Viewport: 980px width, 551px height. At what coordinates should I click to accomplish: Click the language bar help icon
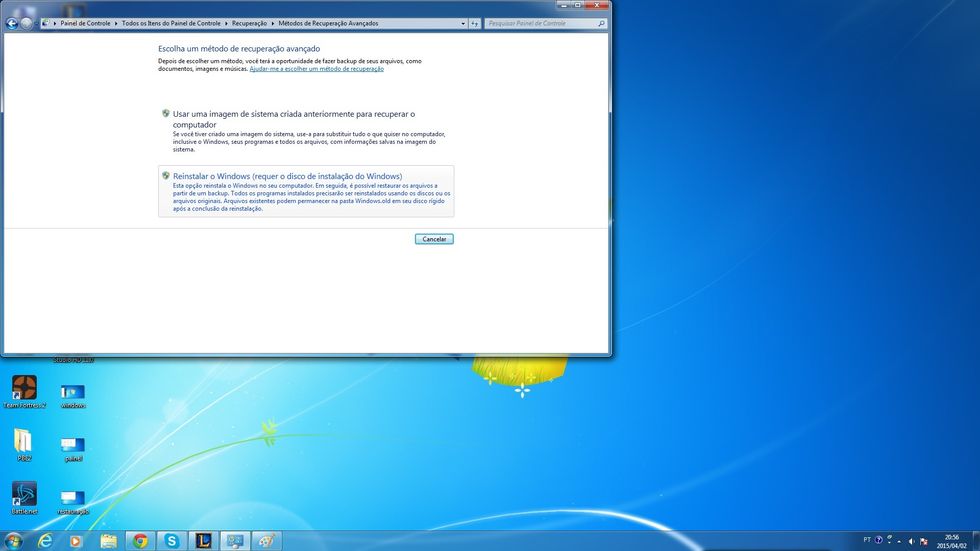[x=878, y=540]
